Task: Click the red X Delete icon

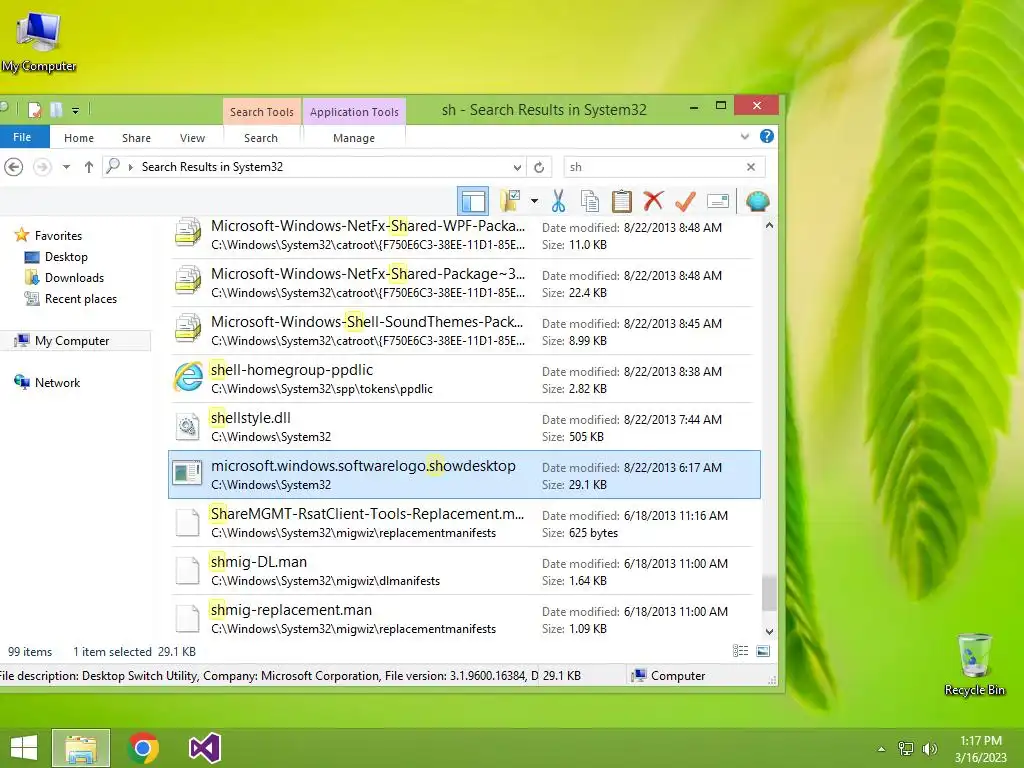Action: point(653,200)
